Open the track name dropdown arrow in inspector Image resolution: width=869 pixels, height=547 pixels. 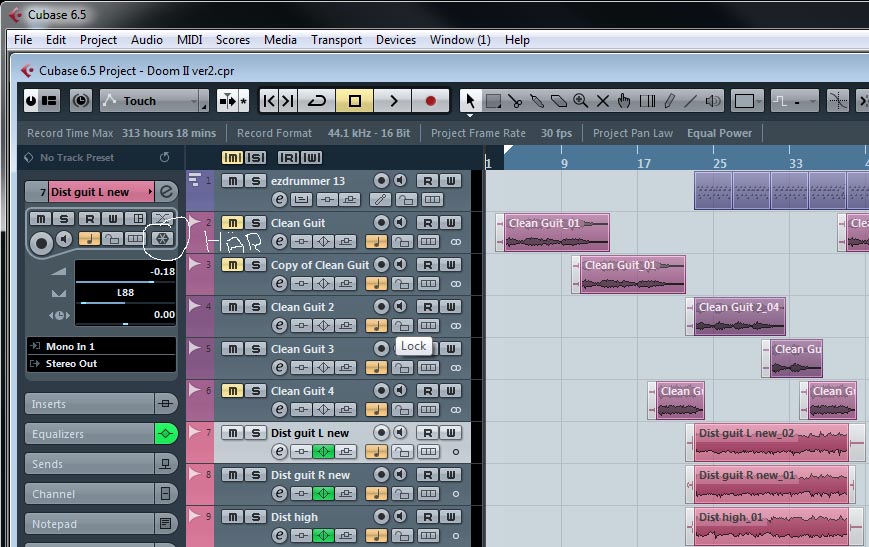point(149,192)
